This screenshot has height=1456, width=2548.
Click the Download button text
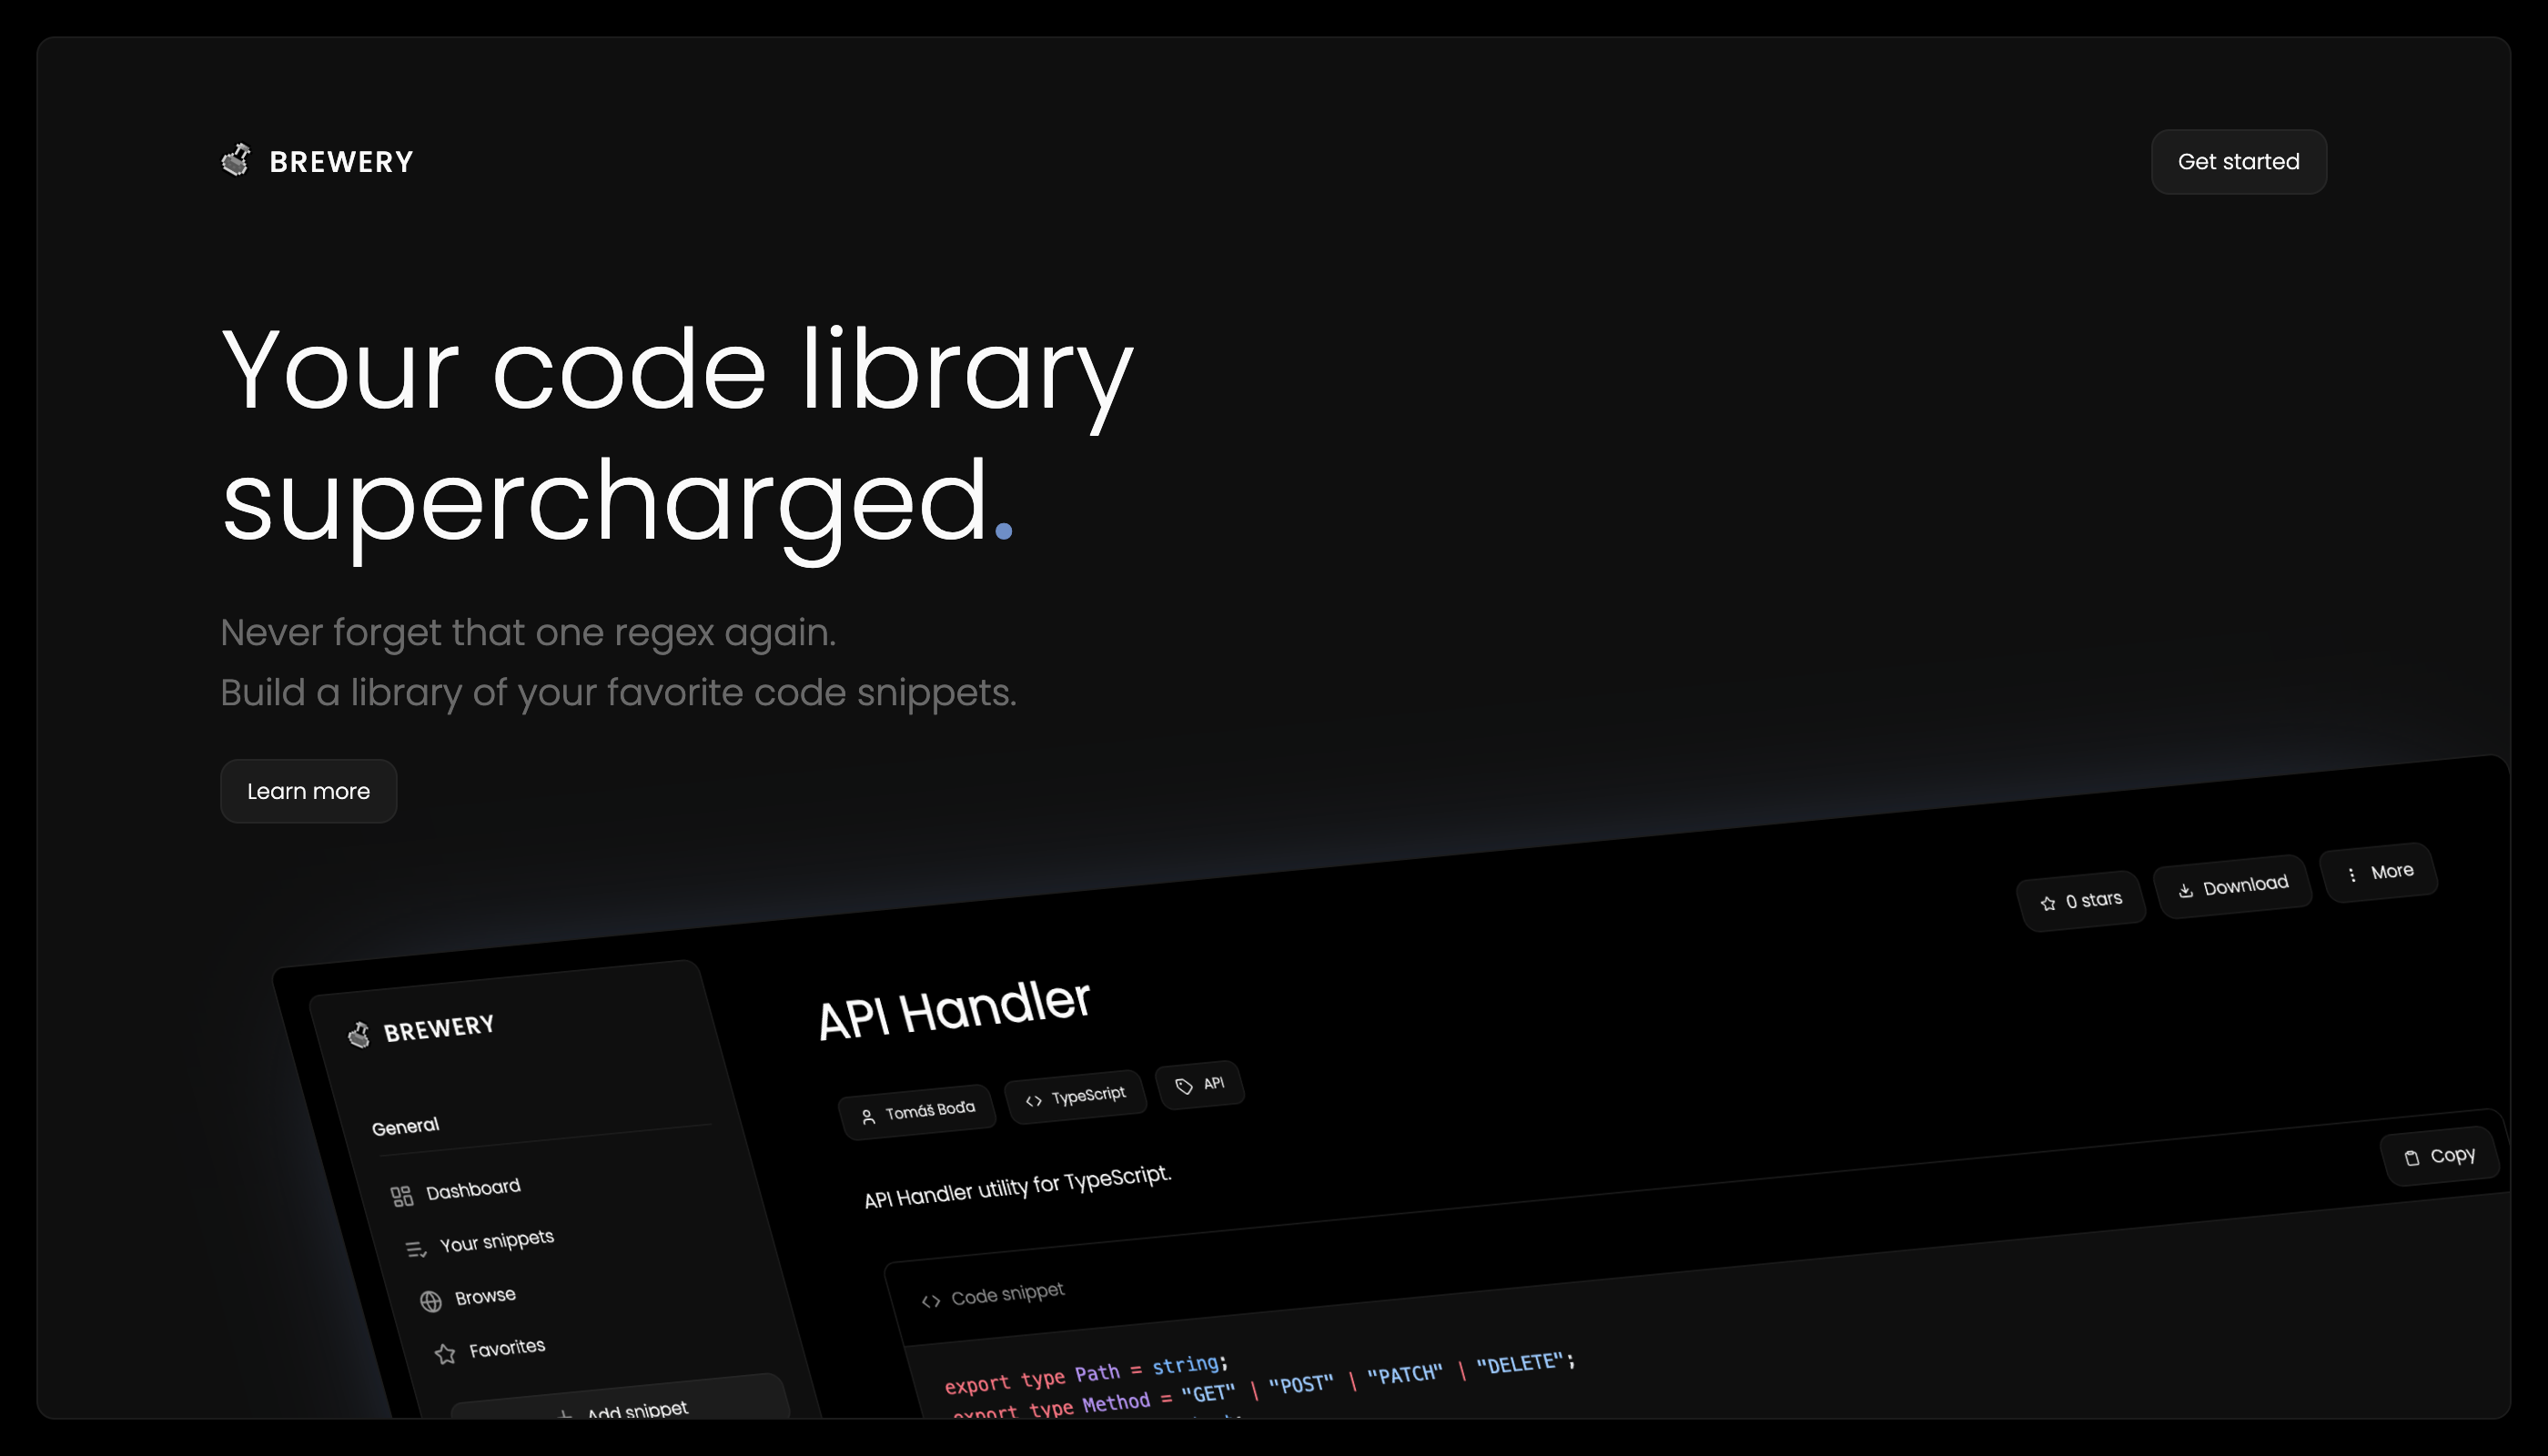2245,885
